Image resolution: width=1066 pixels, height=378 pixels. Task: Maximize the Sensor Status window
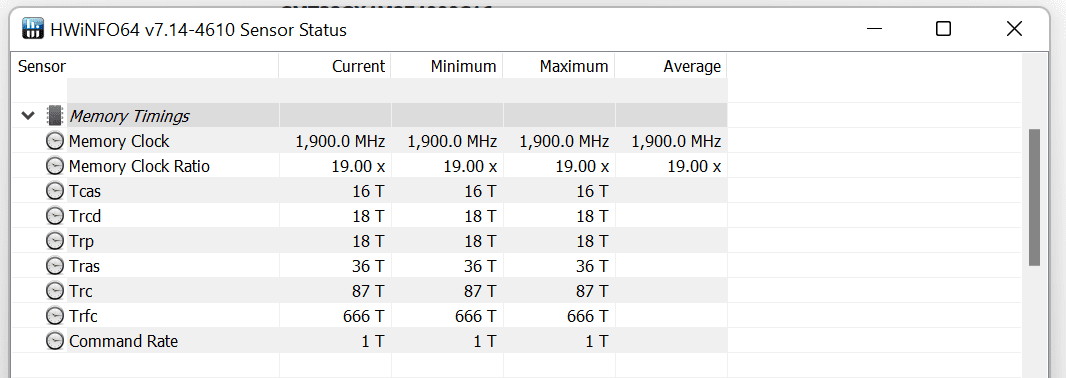[x=943, y=29]
